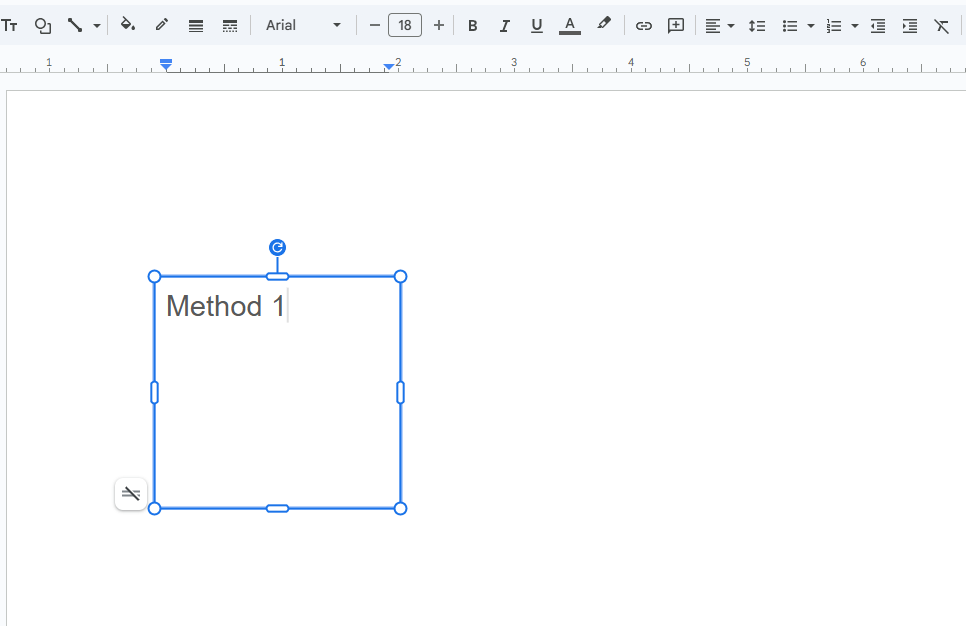
Task: Toggle underline formatting
Action: point(537,26)
